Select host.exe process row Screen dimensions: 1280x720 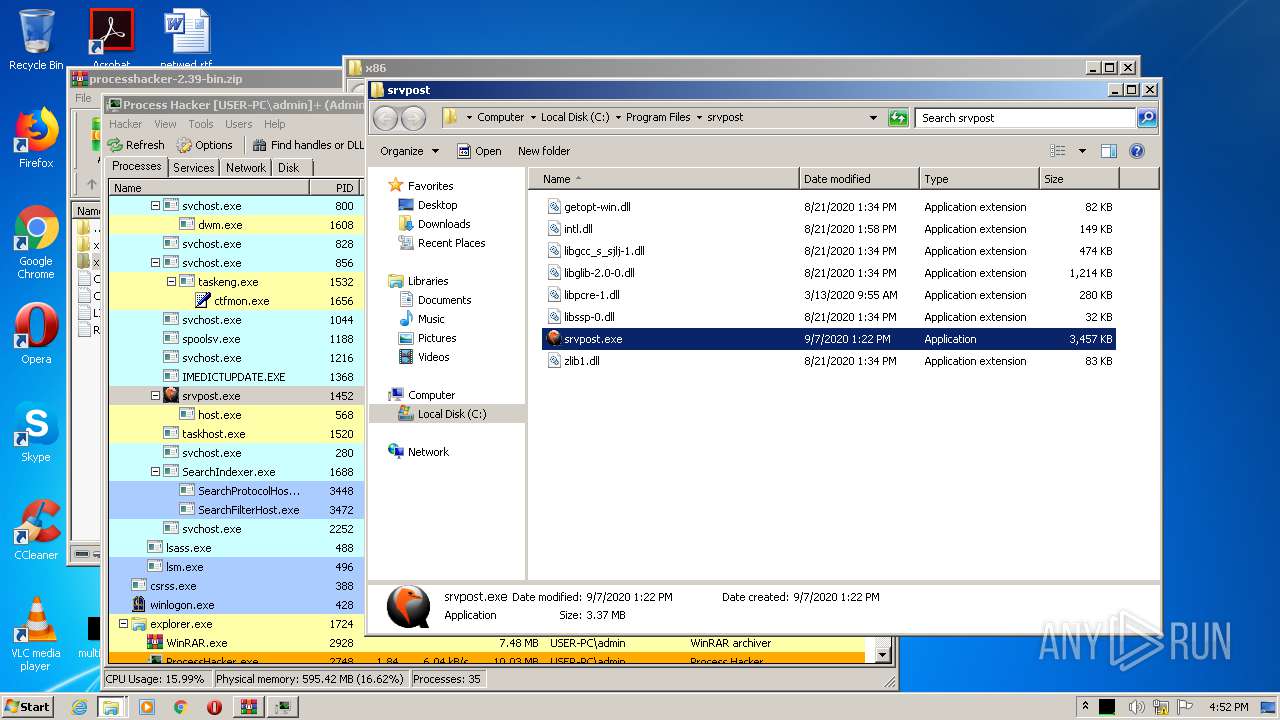(x=236, y=415)
